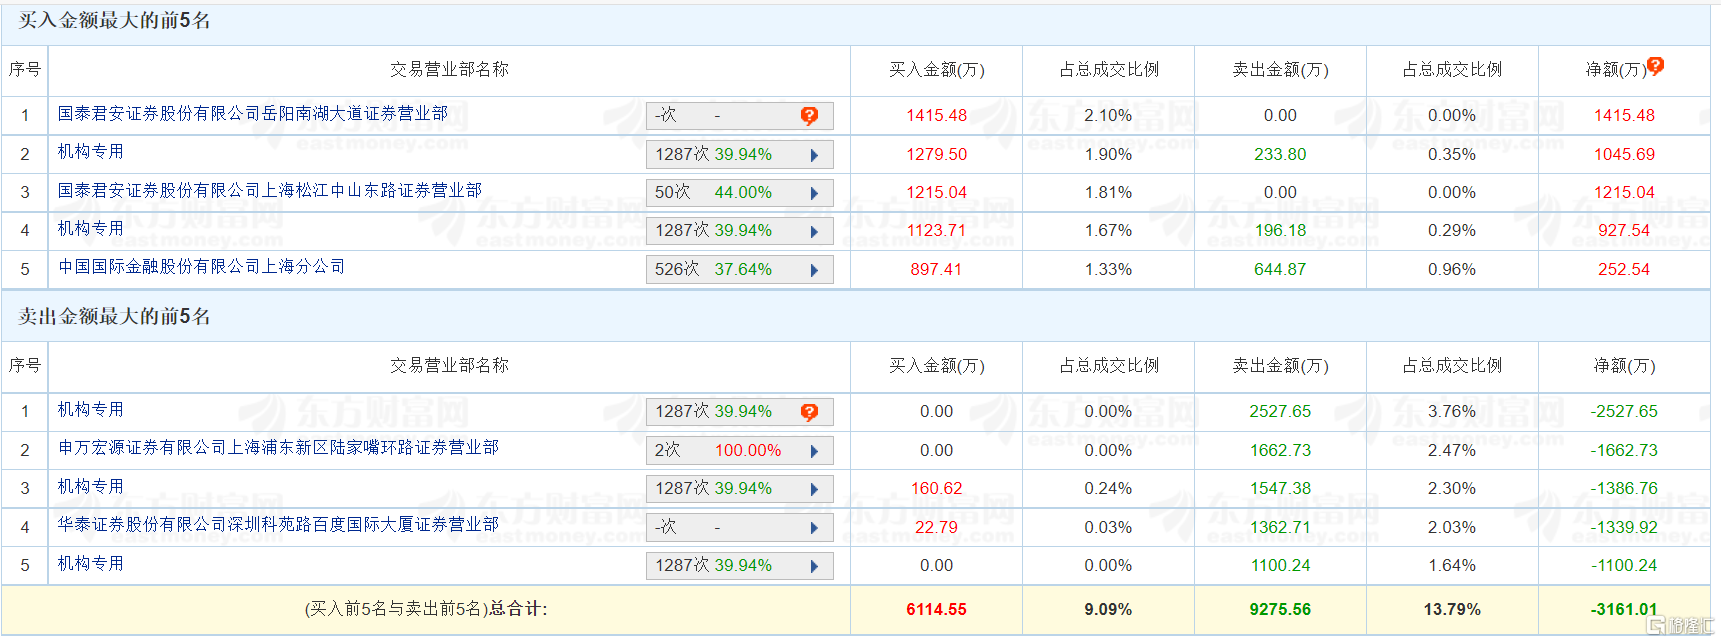The height and width of the screenshot is (642, 1721).
Task: Expand arrow beside 50次 44.00%
Action: (814, 193)
